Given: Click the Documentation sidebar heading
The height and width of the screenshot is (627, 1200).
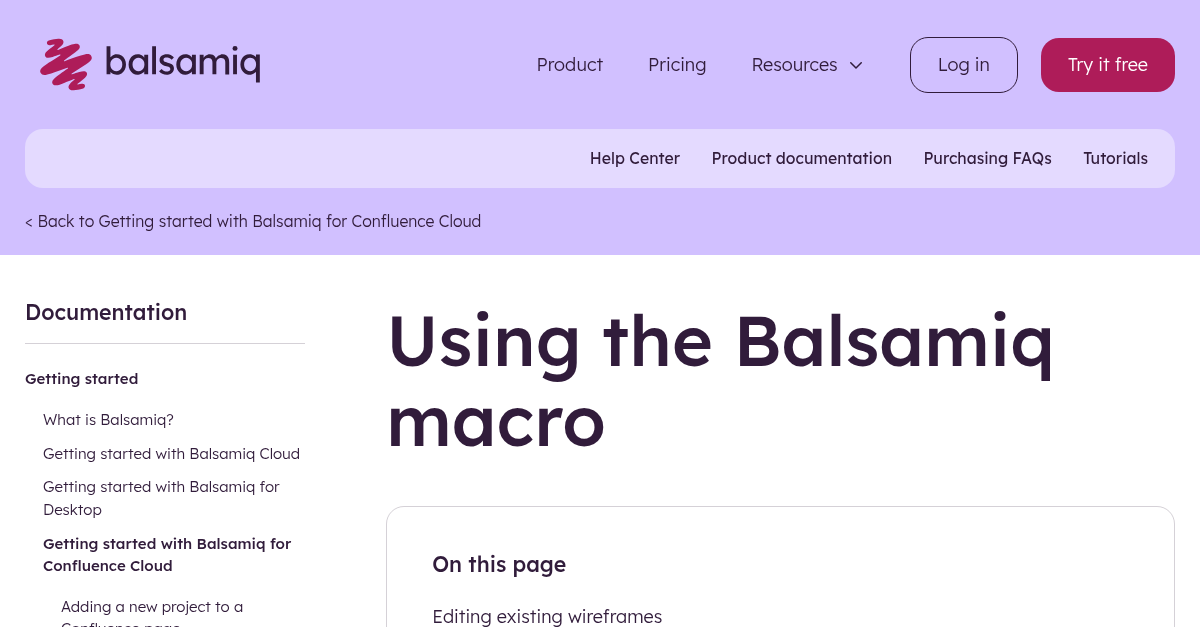Looking at the screenshot, I should [106, 312].
